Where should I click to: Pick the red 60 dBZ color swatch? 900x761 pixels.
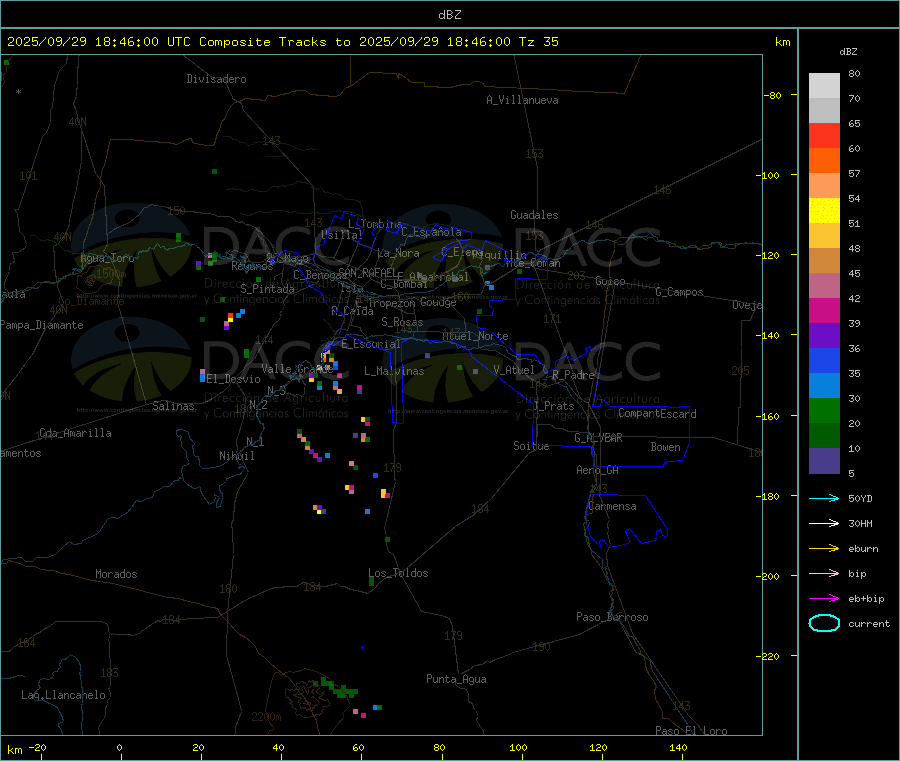click(824, 136)
